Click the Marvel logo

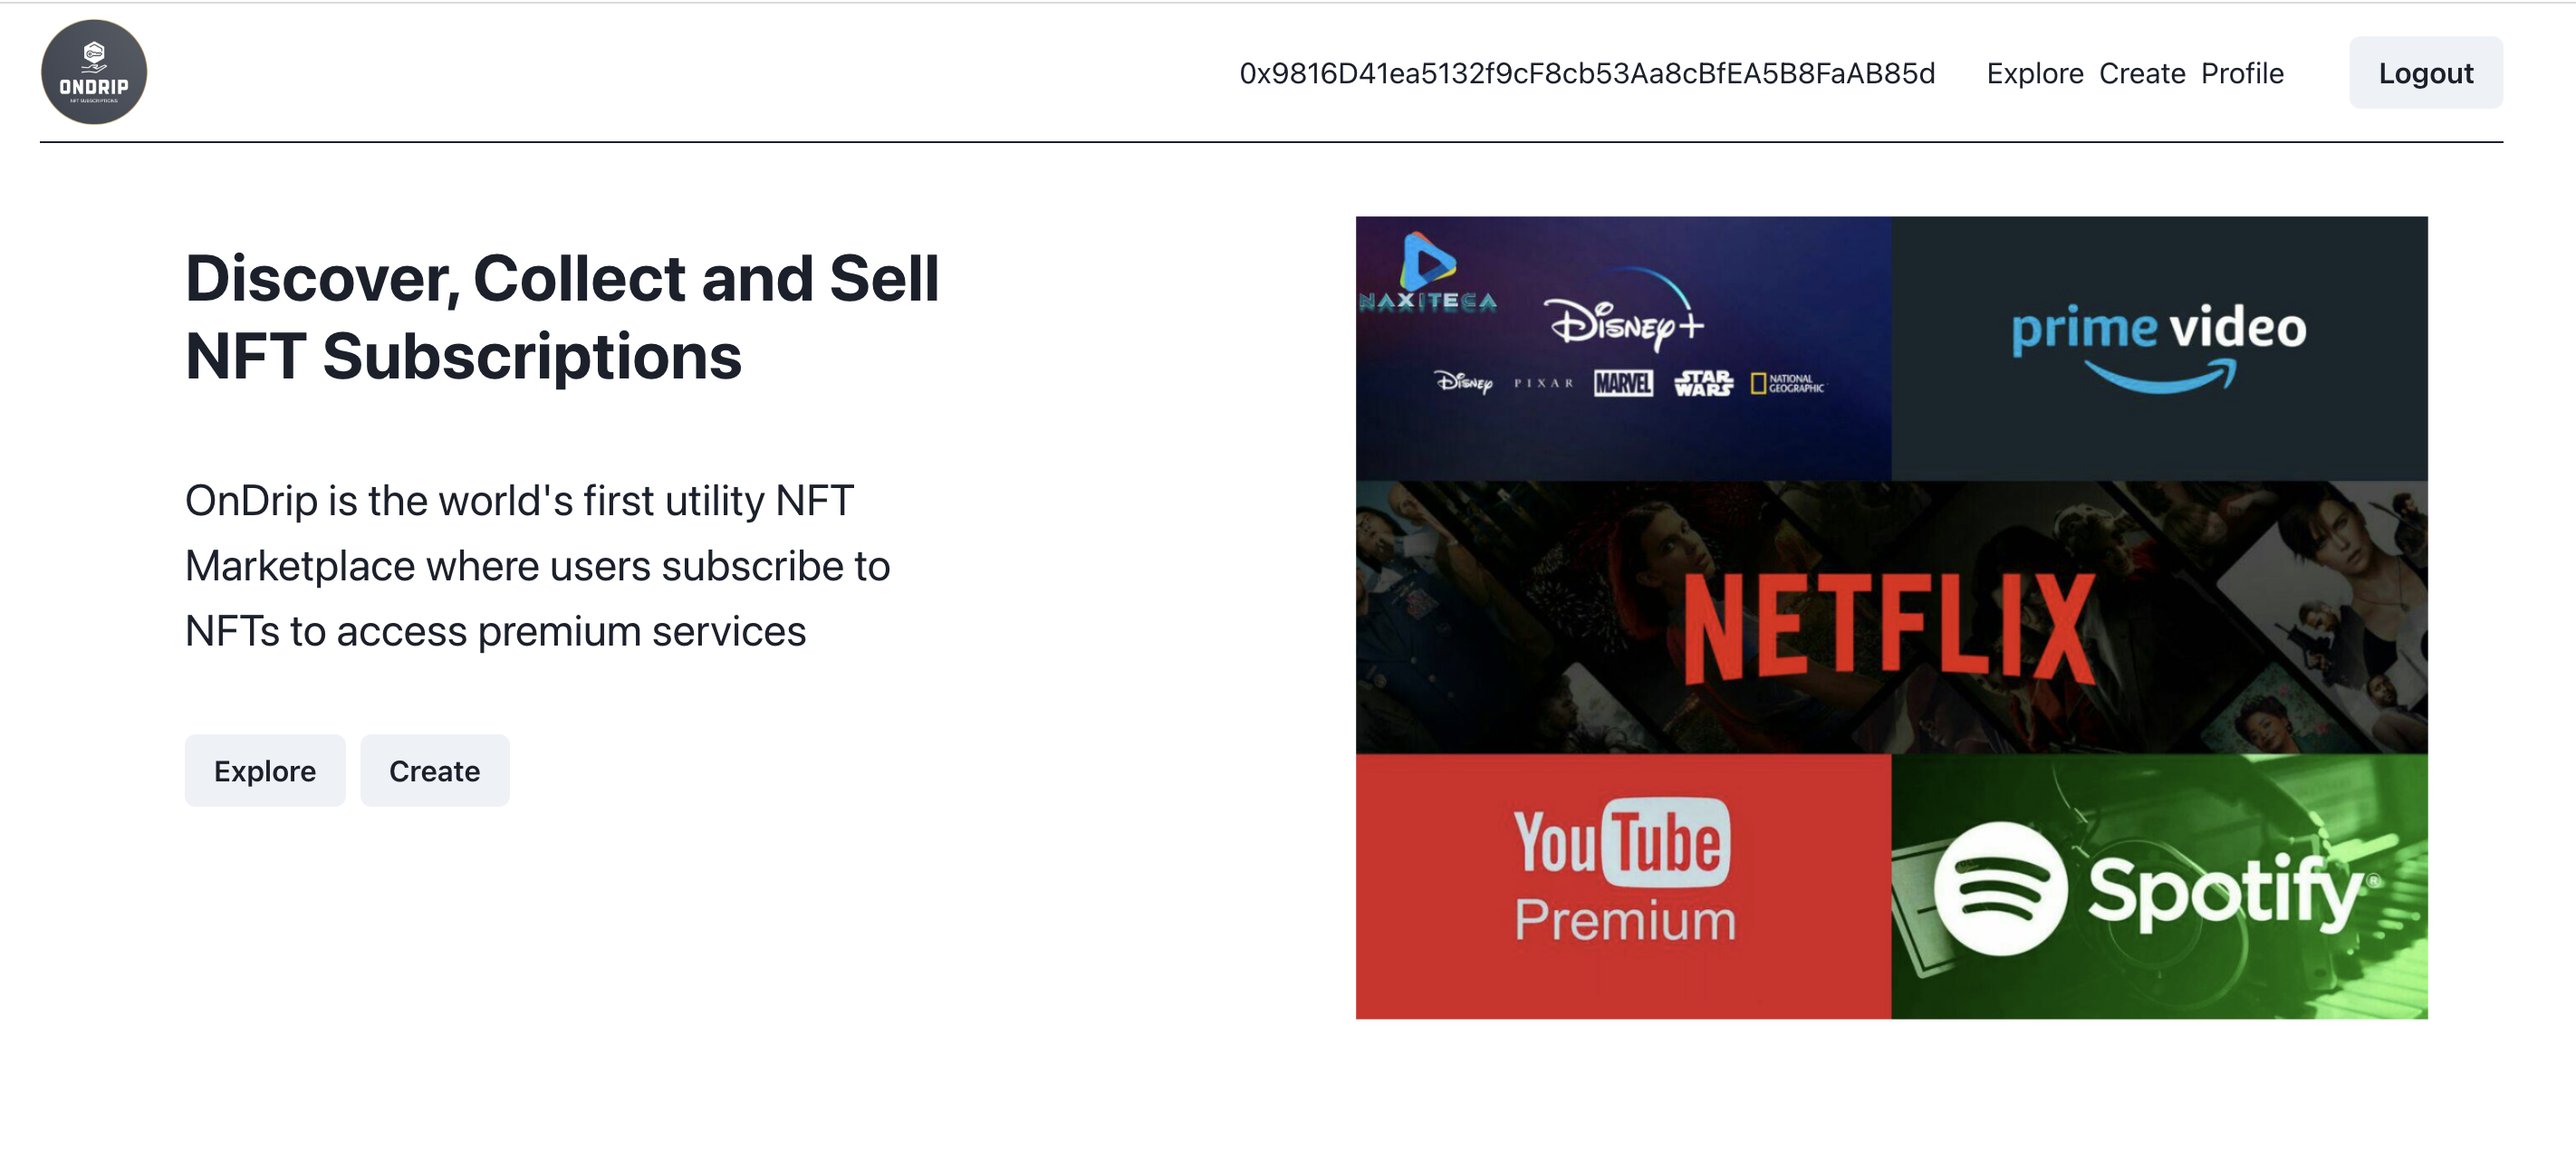coord(1623,383)
